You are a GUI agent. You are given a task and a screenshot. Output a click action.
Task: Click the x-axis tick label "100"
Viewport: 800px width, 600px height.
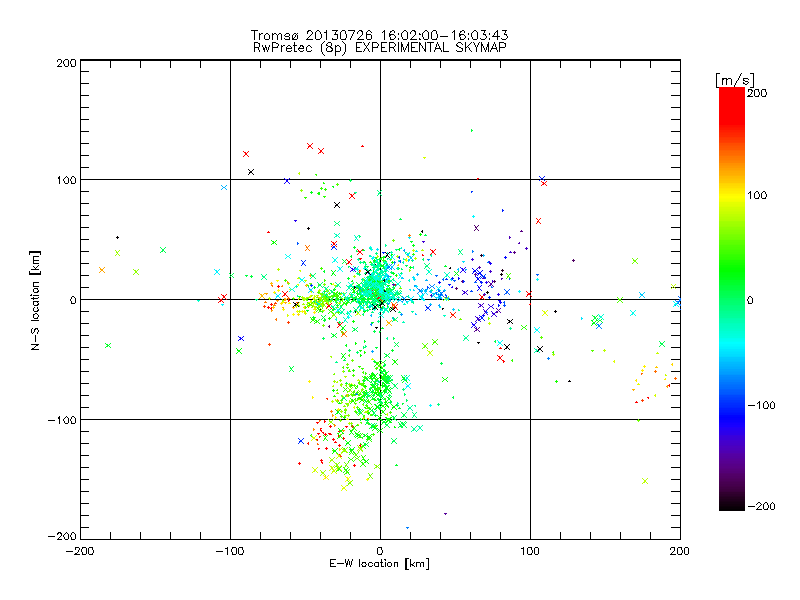[x=530, y=551]
